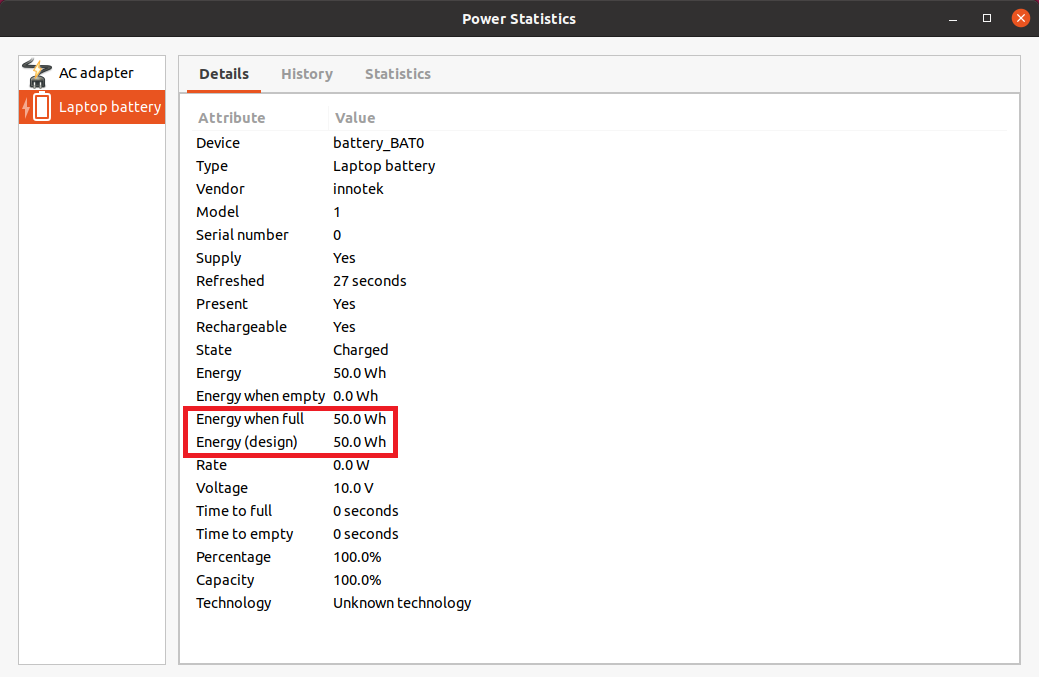Screen dimensions: 1039x677
Task: Click the battery charging icon in sidebar
Action: pyautogui.click(x=37, y=106)
